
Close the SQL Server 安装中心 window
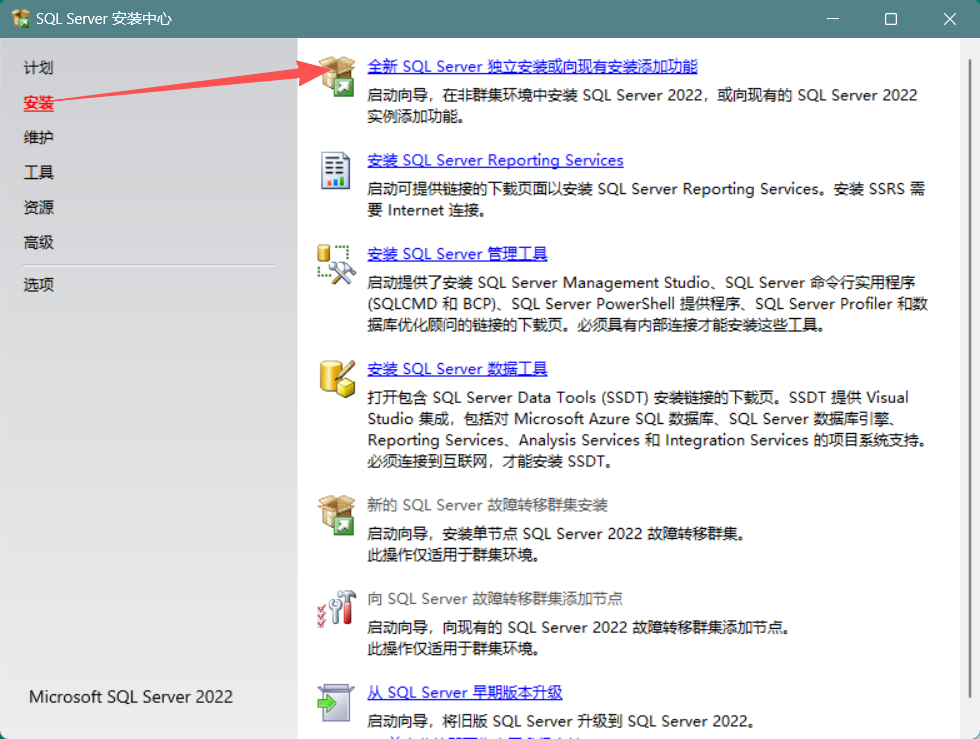tap(950, 19)
